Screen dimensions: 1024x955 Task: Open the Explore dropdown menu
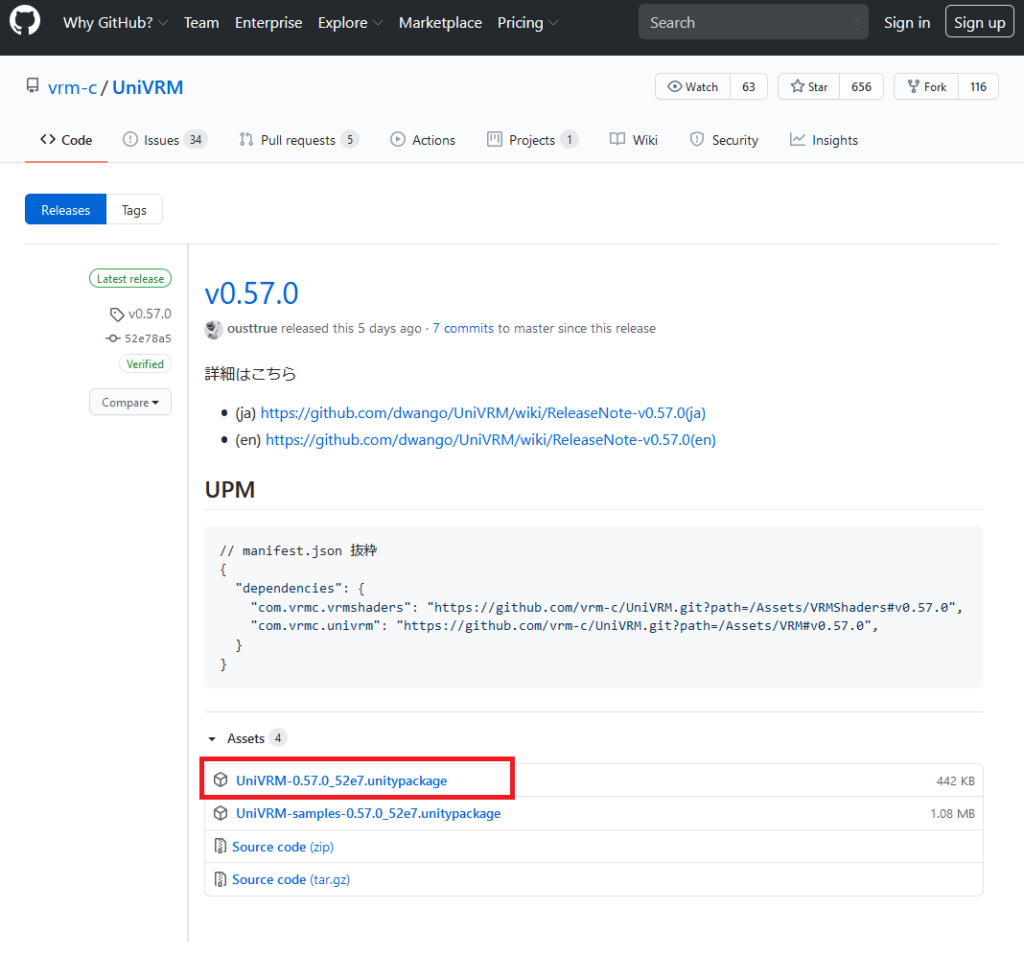tap(350, 23)
